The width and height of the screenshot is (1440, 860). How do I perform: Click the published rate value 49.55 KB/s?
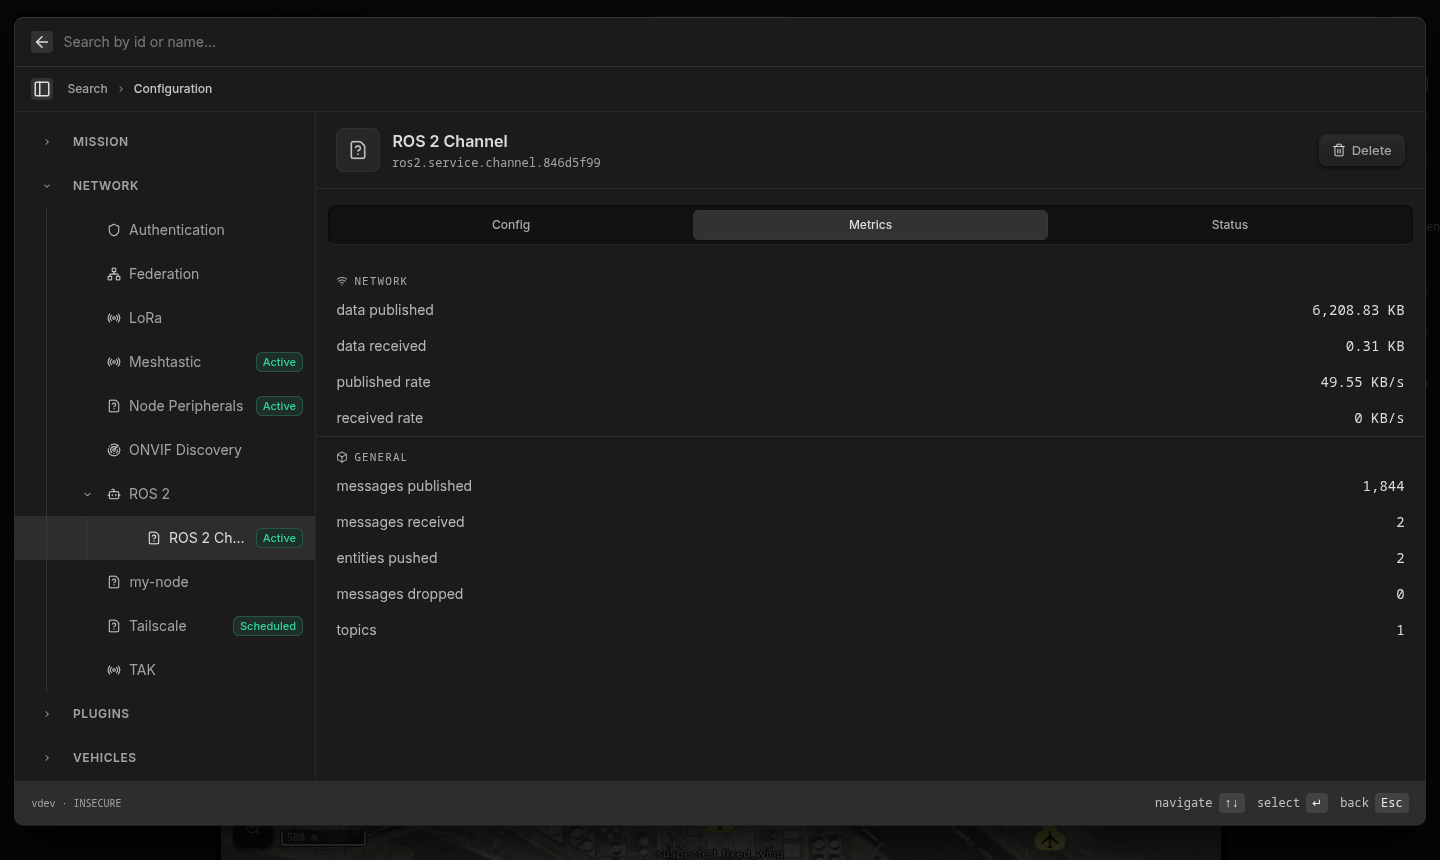pyautogui.click(x=1362, y=382)
